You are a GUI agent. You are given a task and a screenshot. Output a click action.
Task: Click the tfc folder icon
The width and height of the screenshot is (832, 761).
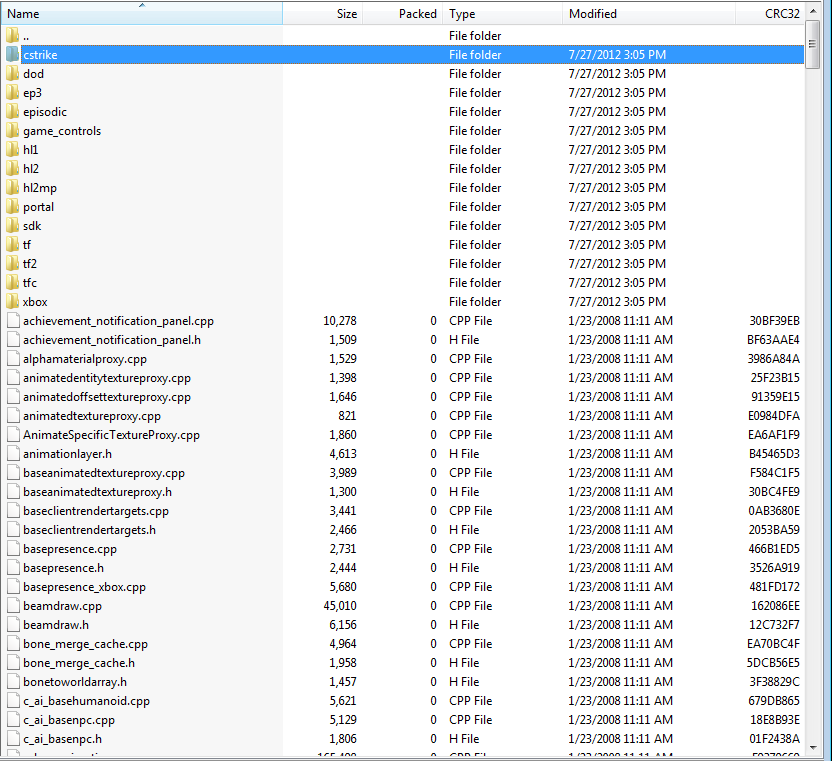(x=13, y=283)
